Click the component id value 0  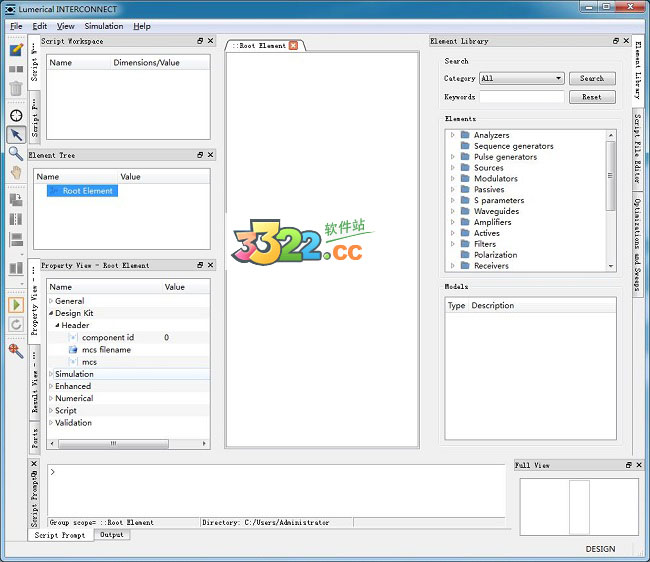[166, 337]
